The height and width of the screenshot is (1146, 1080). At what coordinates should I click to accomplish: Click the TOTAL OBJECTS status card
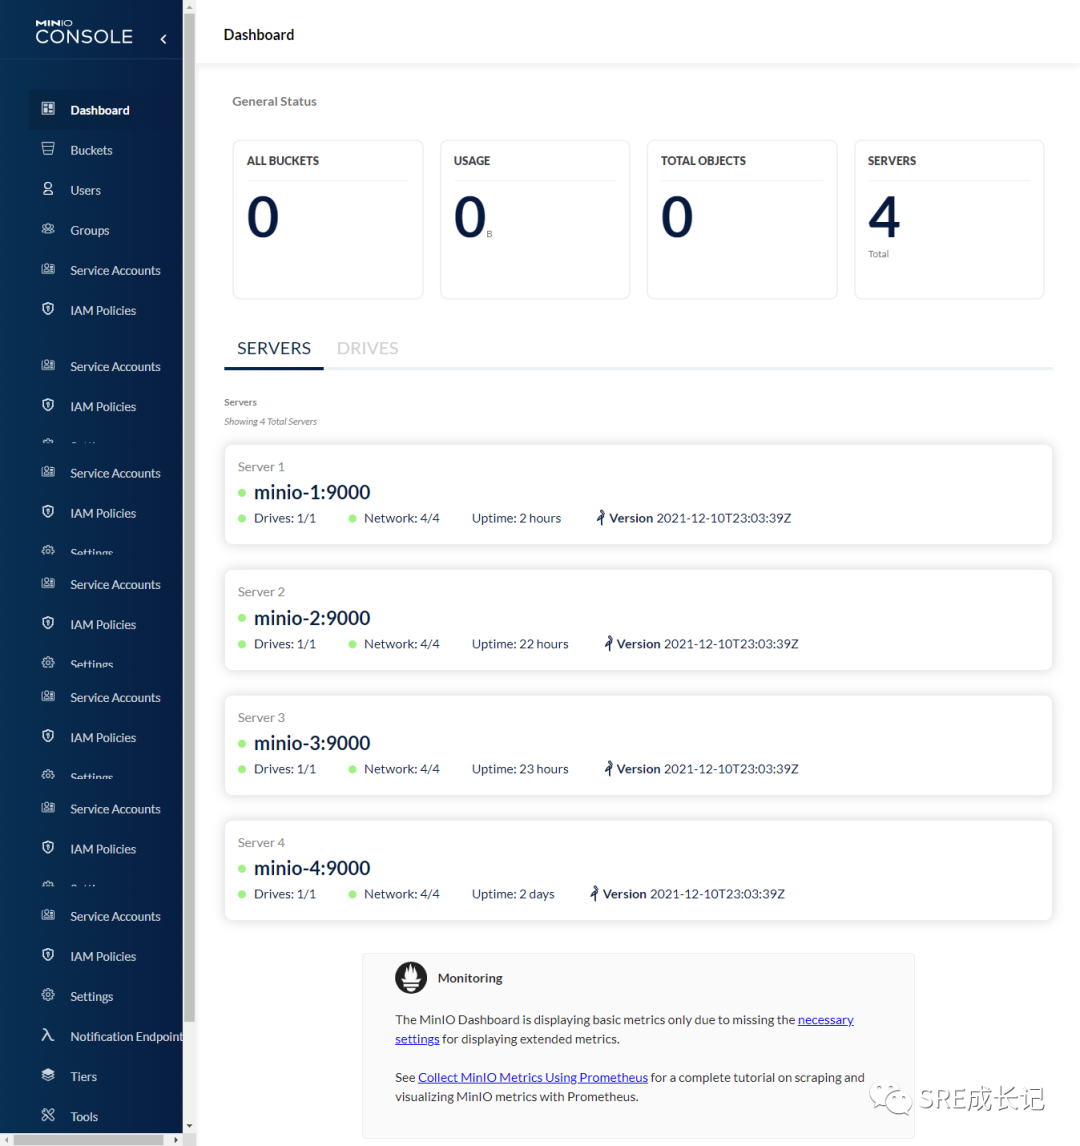pos(742,219)
